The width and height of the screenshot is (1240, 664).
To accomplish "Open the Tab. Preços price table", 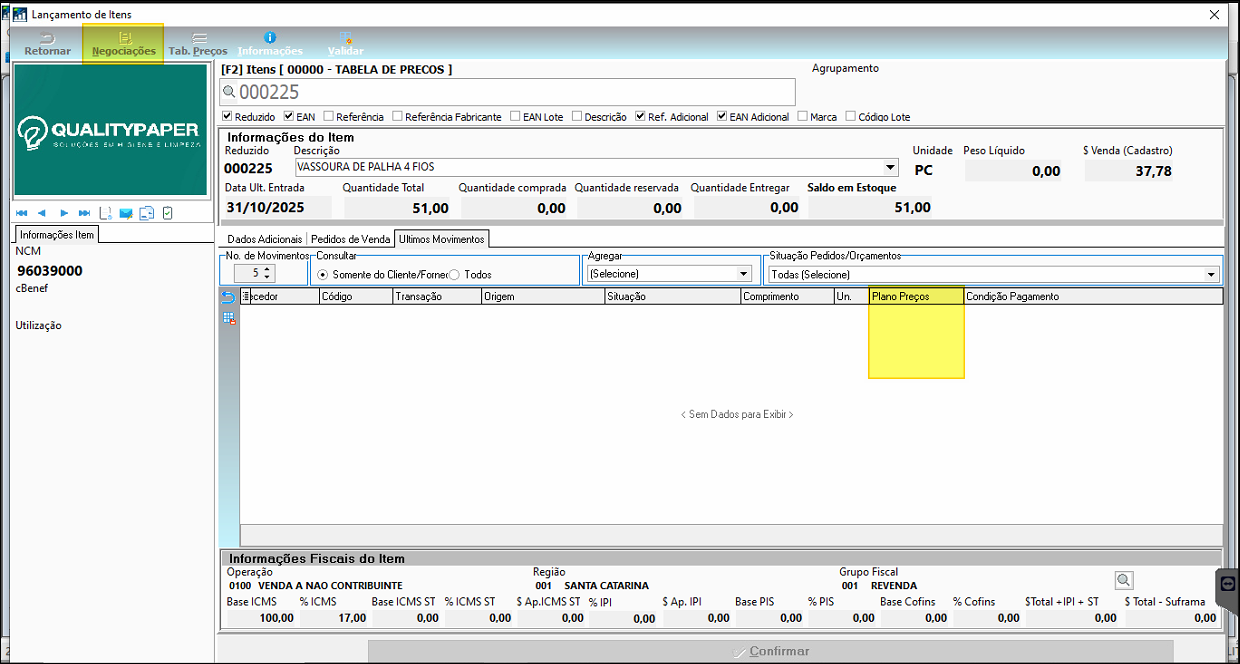I will (198, 43).
